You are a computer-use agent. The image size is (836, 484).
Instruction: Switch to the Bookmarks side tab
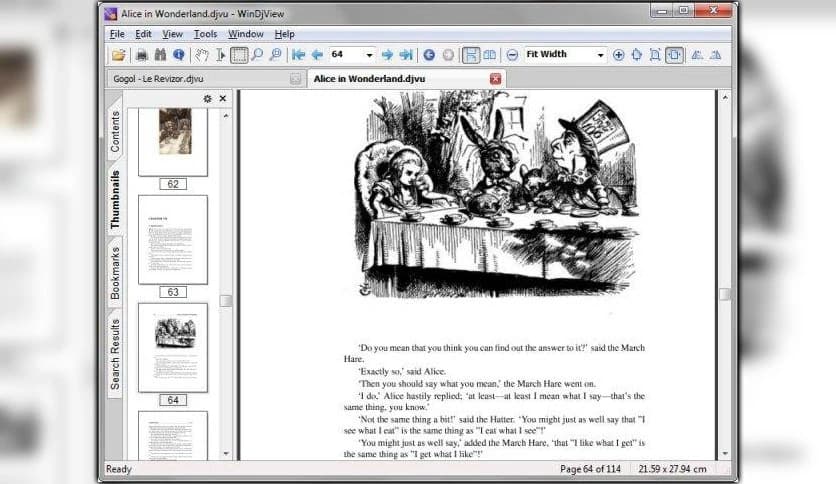point(115,273)
